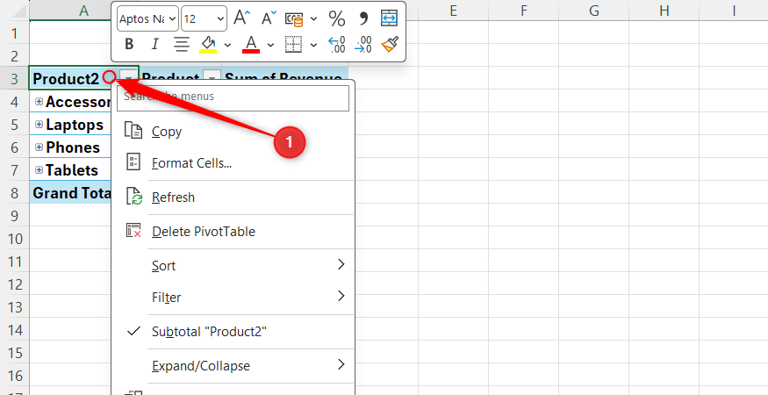Expand the Tablets pivot row
This screenshot has height=395, width=768.
point(39,170)
